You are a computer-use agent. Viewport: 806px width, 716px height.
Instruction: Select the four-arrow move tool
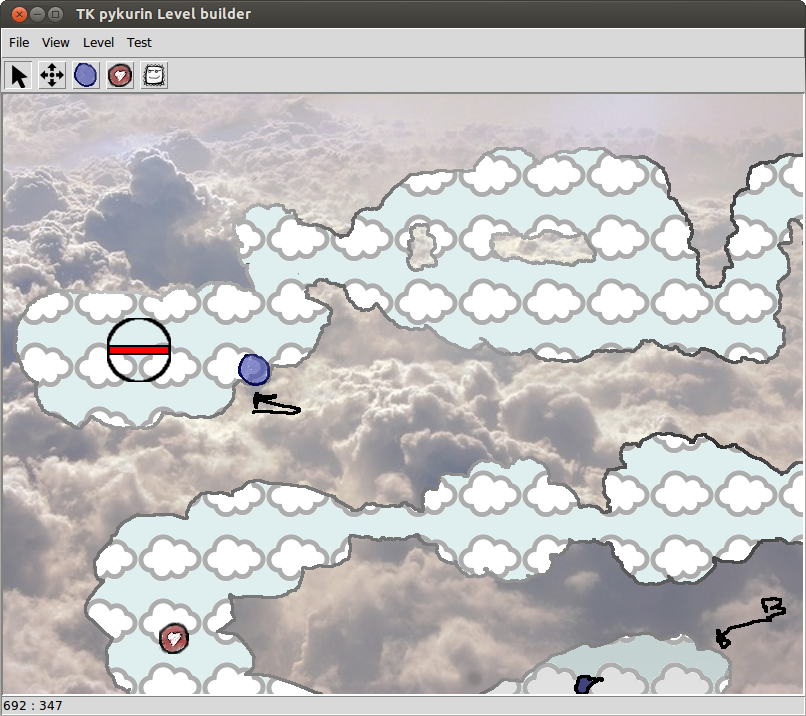tap(52, 76)
